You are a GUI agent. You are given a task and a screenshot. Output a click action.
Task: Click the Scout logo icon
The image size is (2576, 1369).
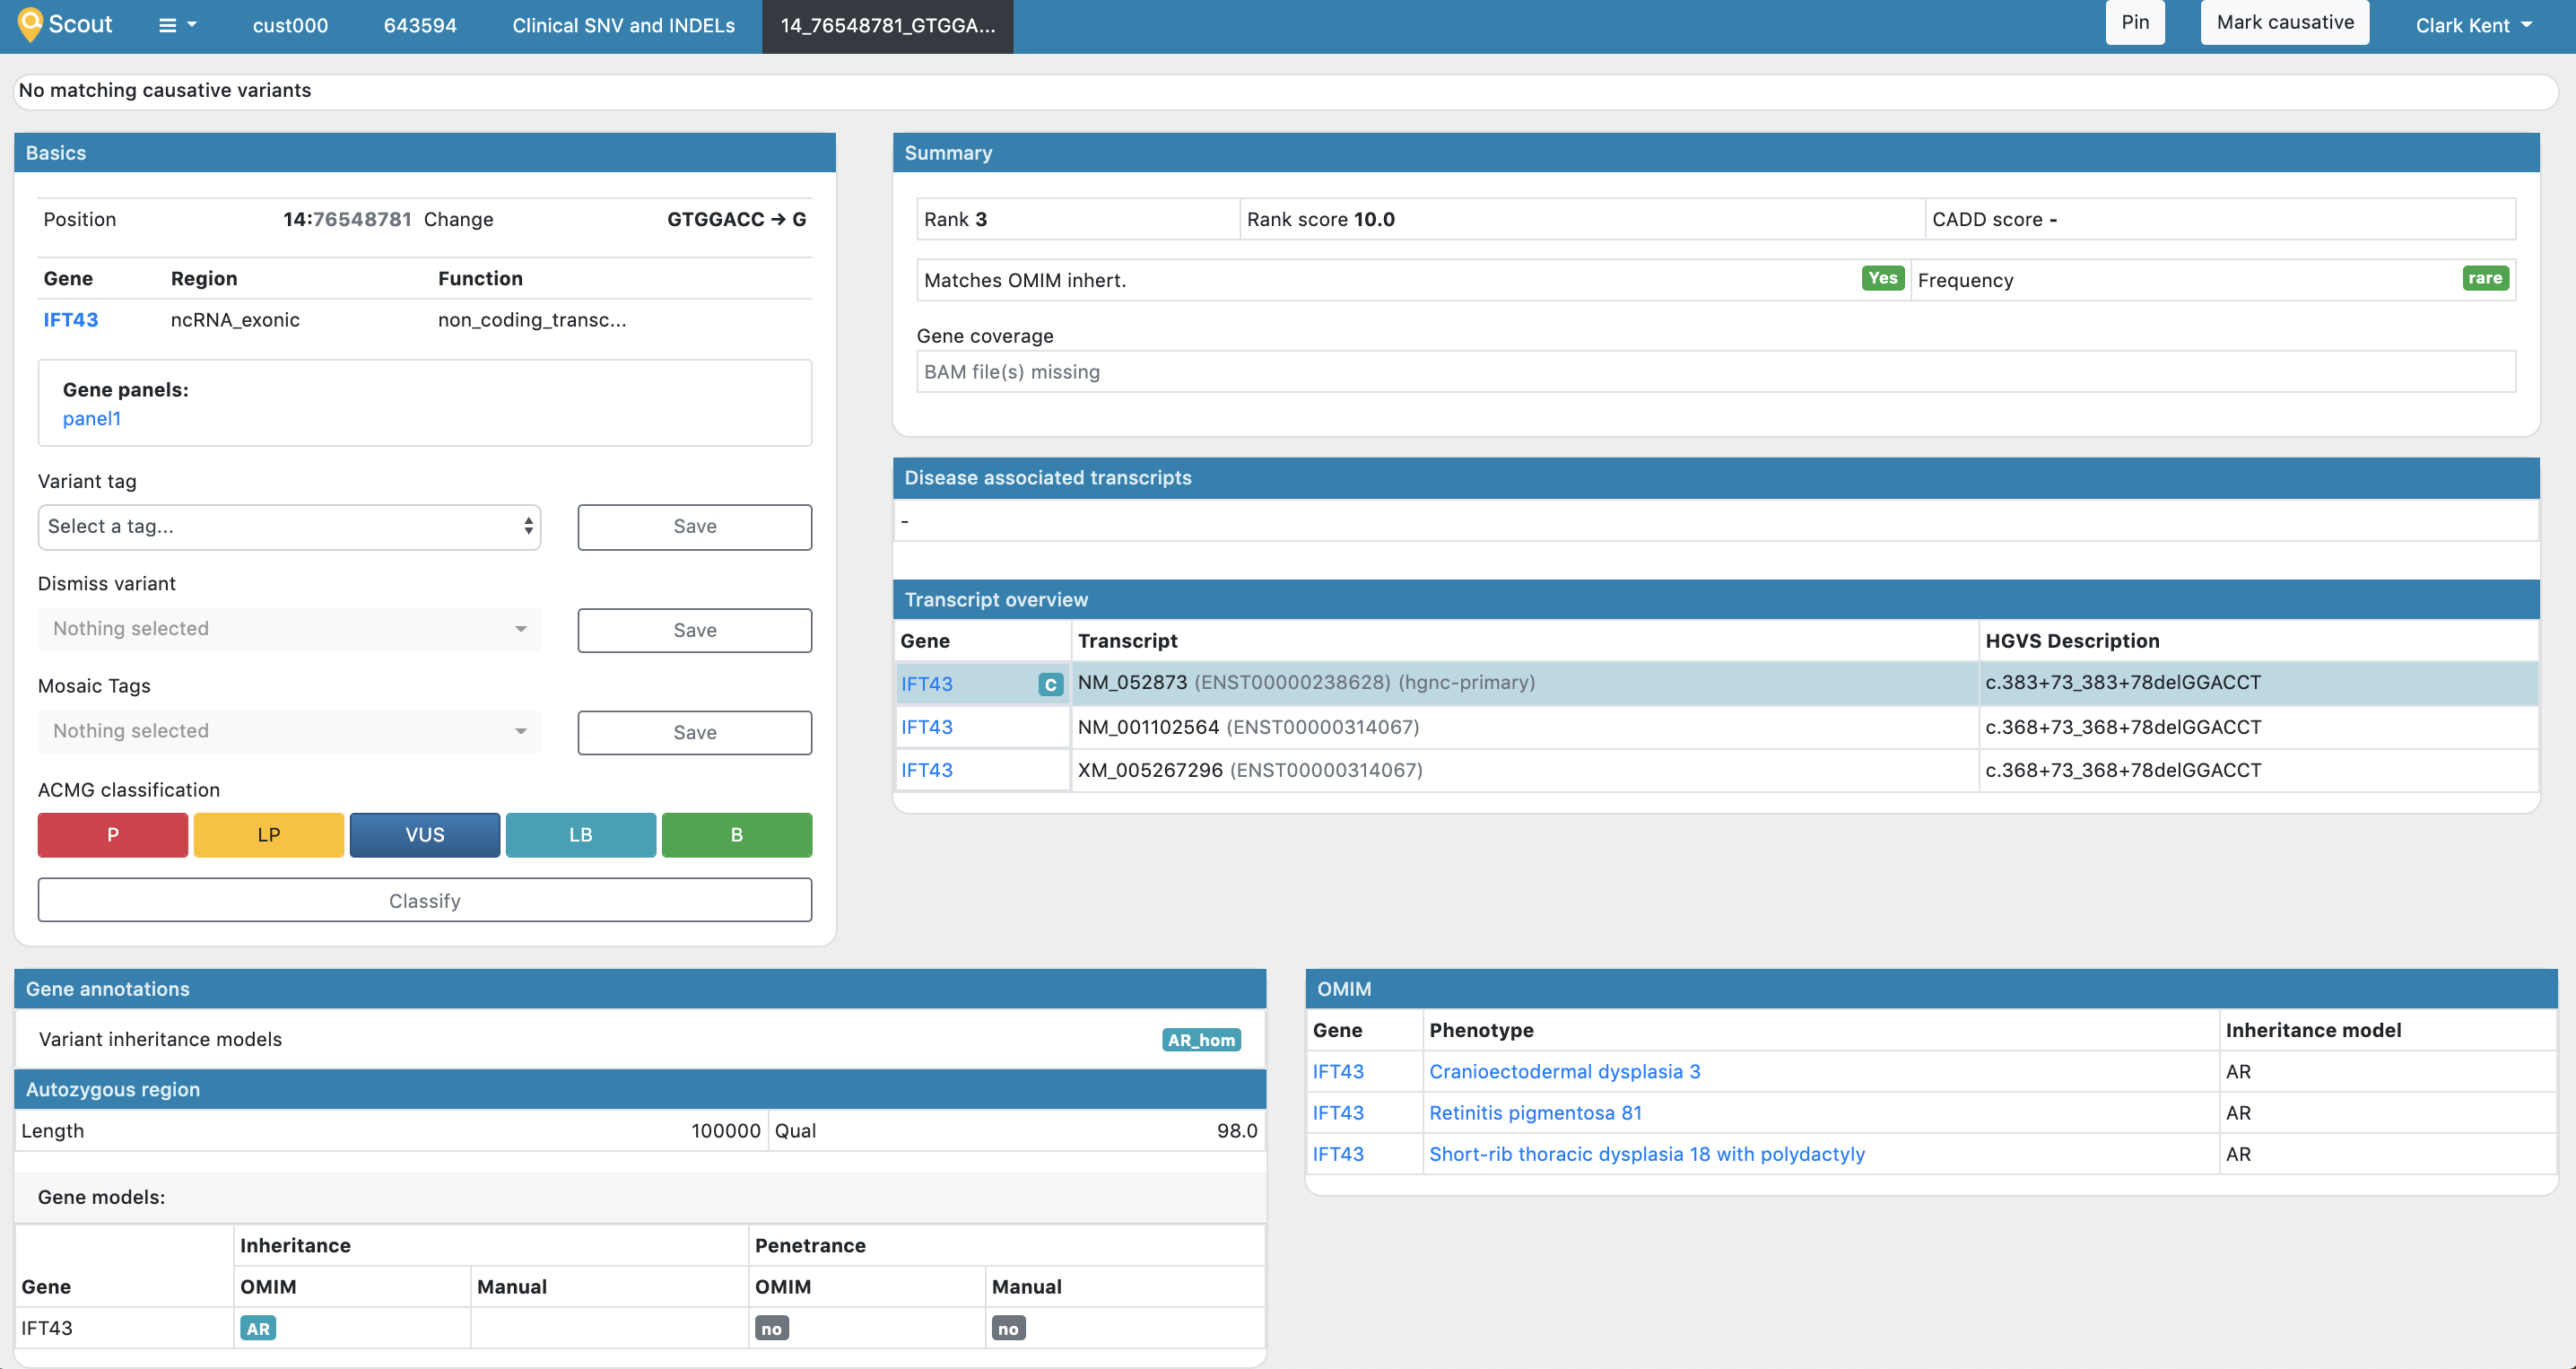pyautogui.click(x=30, y=24)
